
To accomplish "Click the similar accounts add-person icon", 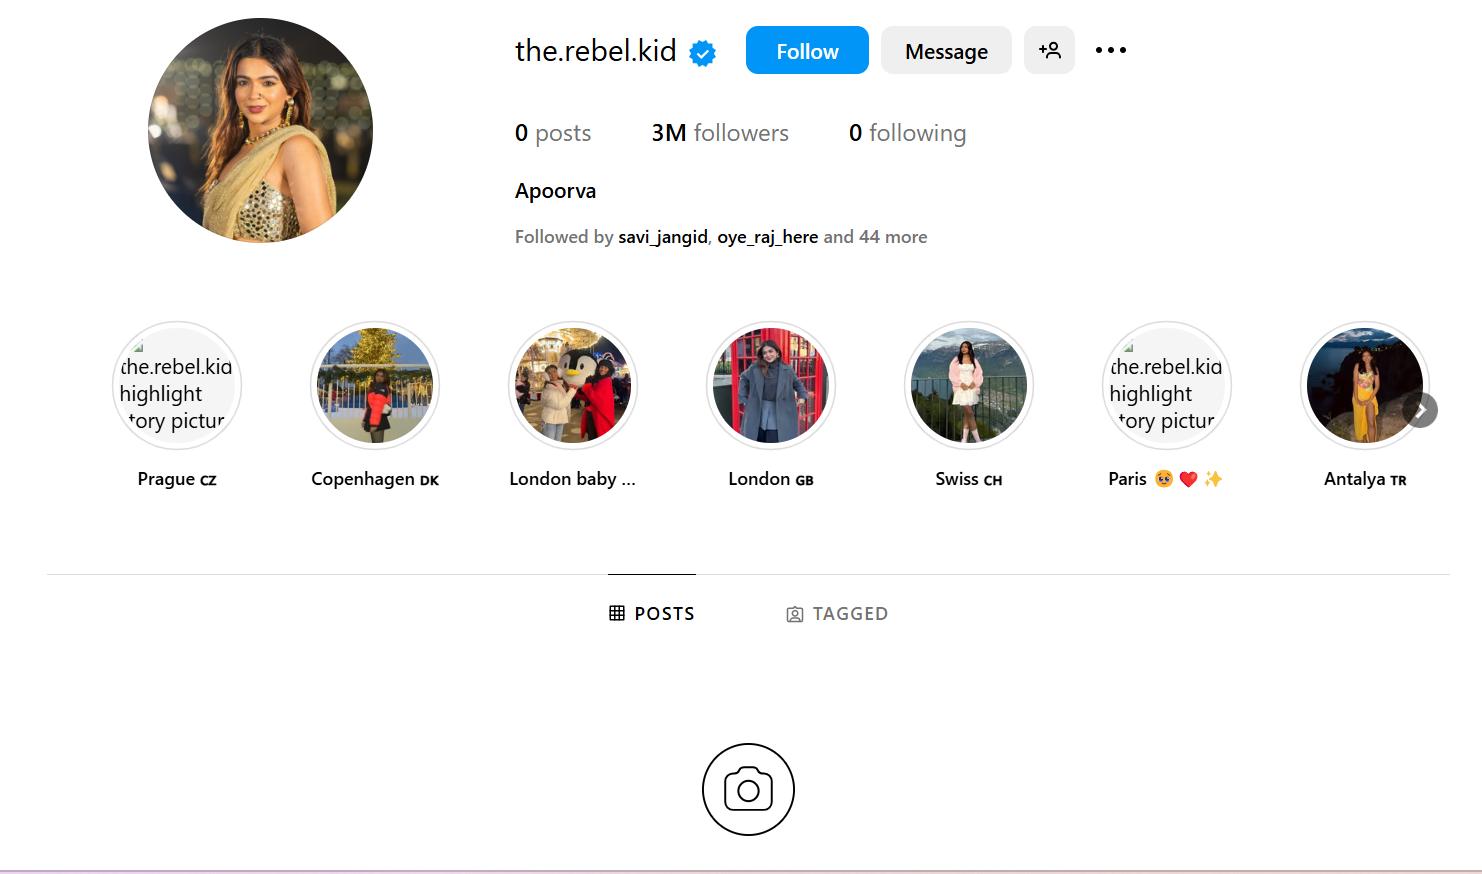I will point(1049,50).
